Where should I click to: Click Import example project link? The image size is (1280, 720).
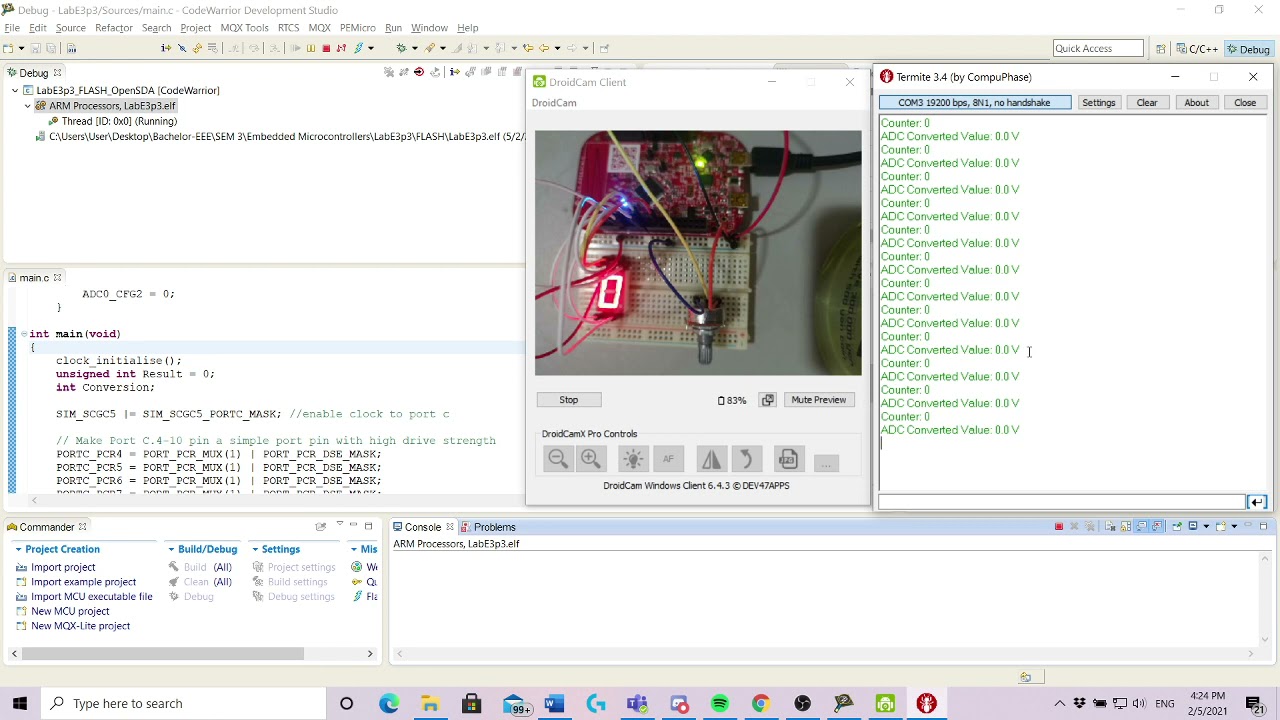coord(83,582)
